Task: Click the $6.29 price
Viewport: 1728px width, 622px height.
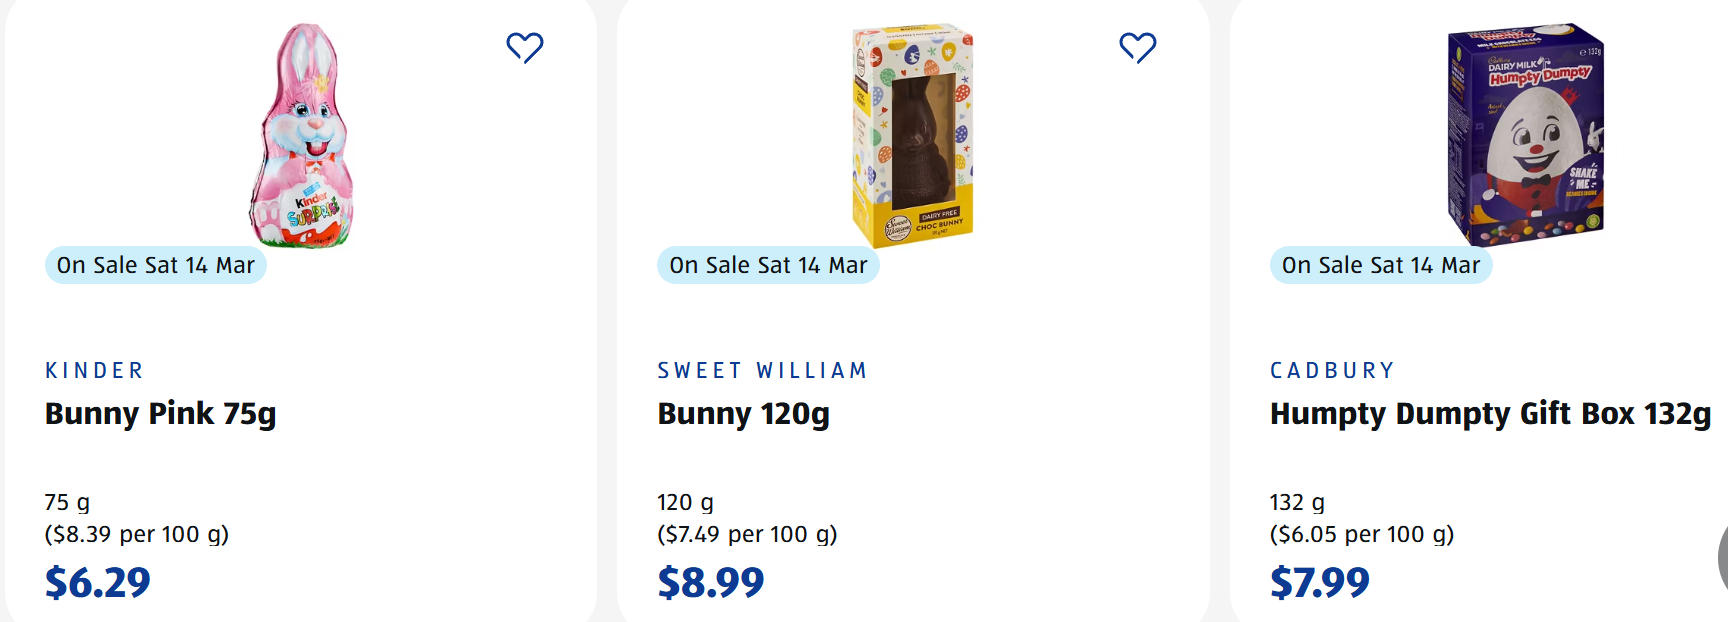Action: 98,582
